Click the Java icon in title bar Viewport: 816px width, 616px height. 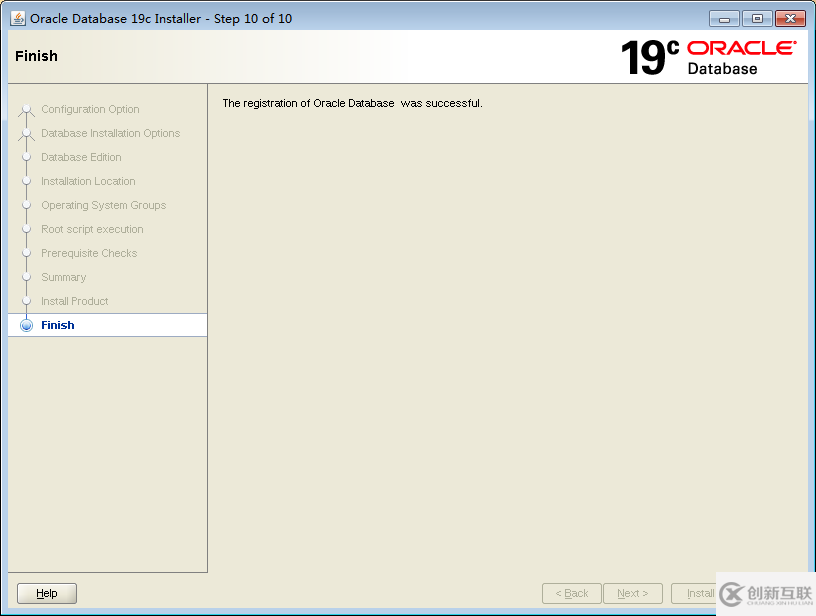click(18, 18)
